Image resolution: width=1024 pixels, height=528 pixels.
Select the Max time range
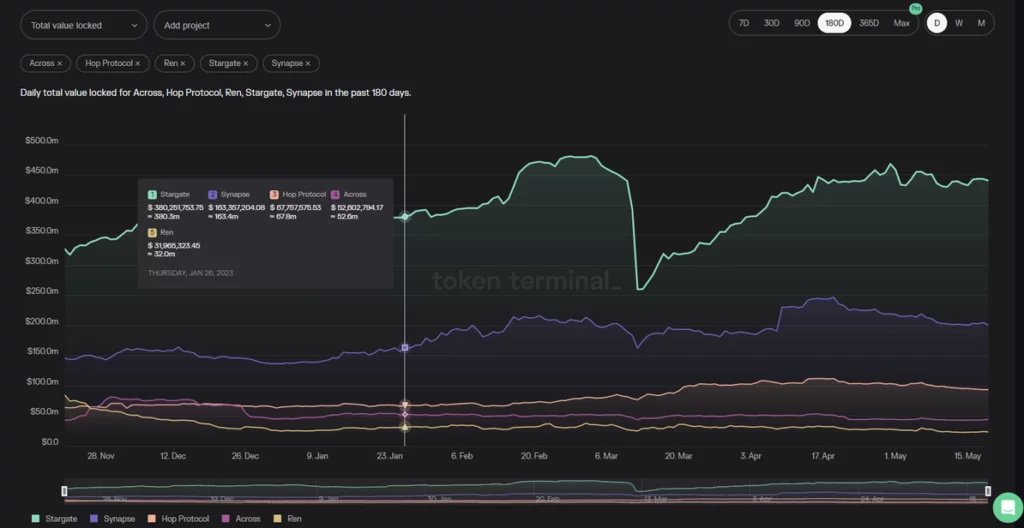tap(901, 23)
